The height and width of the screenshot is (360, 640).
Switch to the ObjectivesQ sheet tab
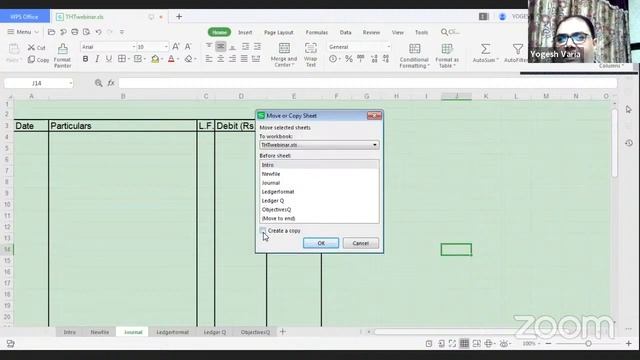click(255, 332)
